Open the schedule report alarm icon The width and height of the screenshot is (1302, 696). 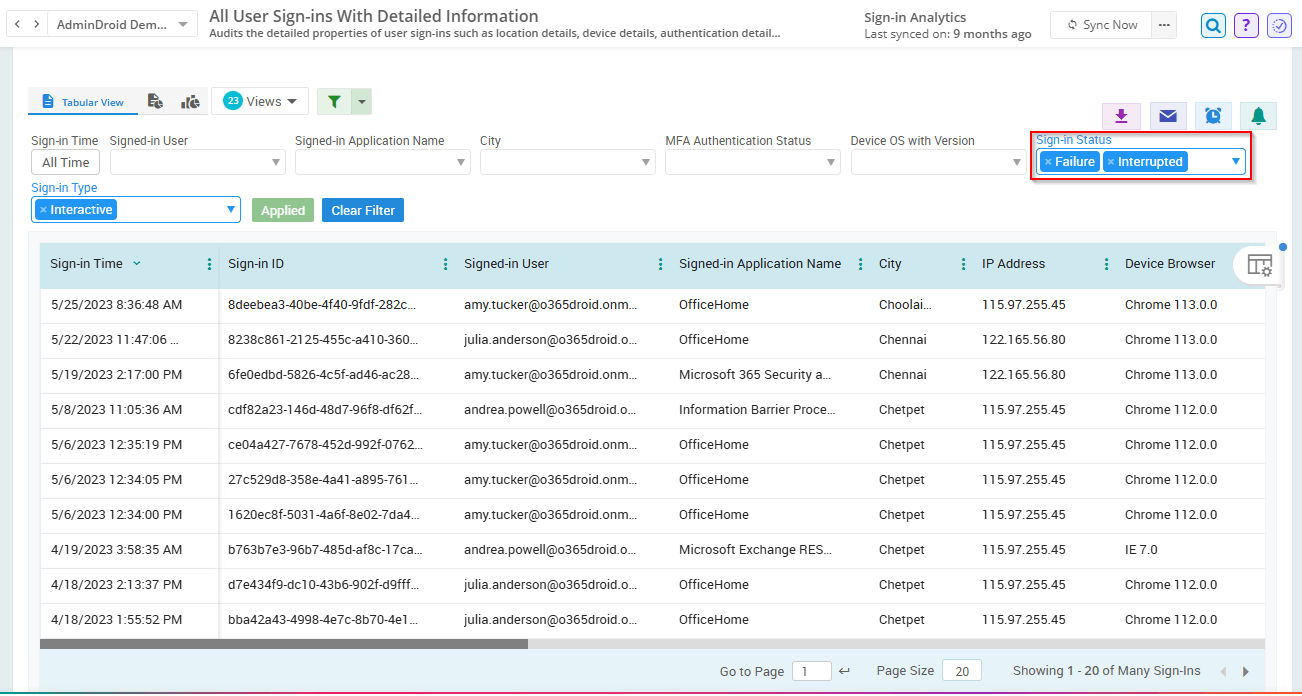click(1212, 115)
